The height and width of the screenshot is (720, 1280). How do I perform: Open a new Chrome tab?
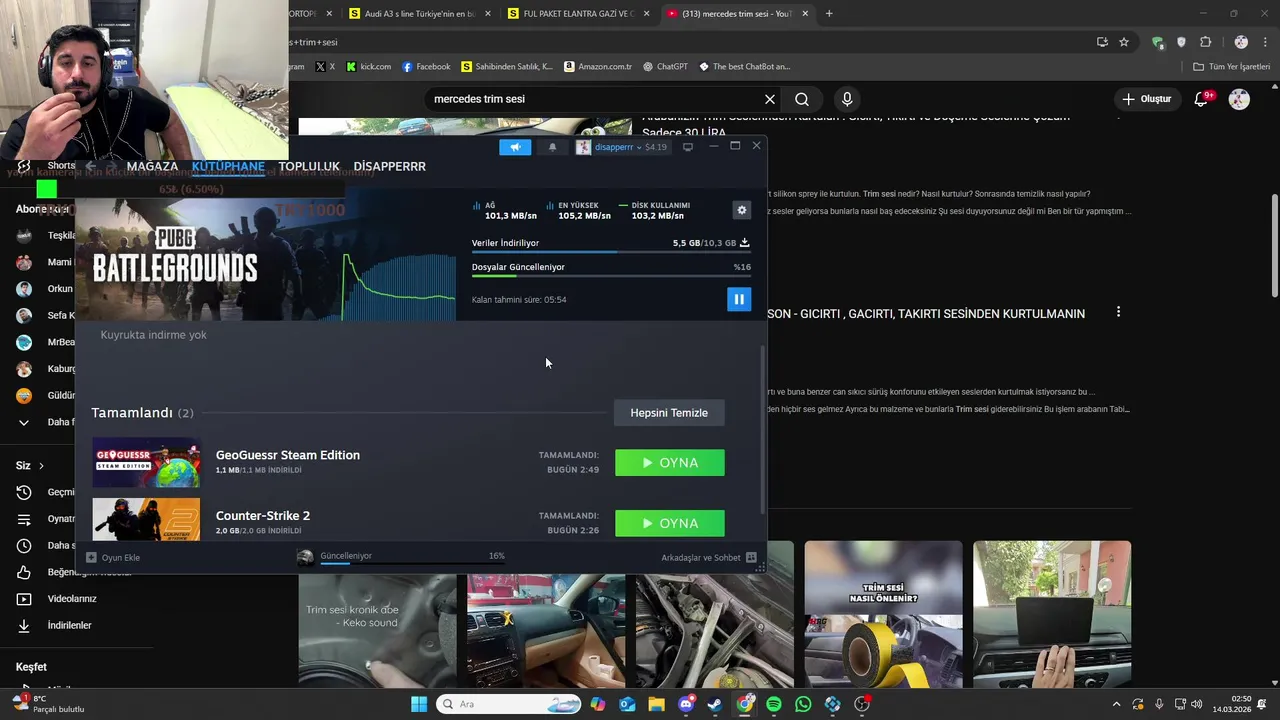click(829, 14)
